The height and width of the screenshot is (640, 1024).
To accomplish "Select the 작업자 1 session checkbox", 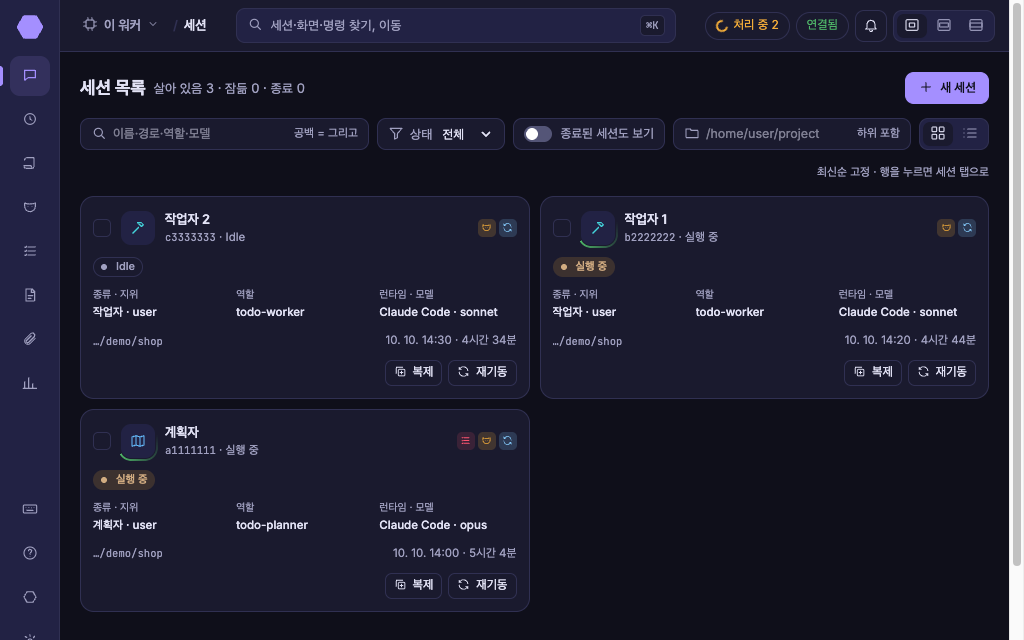I will (562, 228).
